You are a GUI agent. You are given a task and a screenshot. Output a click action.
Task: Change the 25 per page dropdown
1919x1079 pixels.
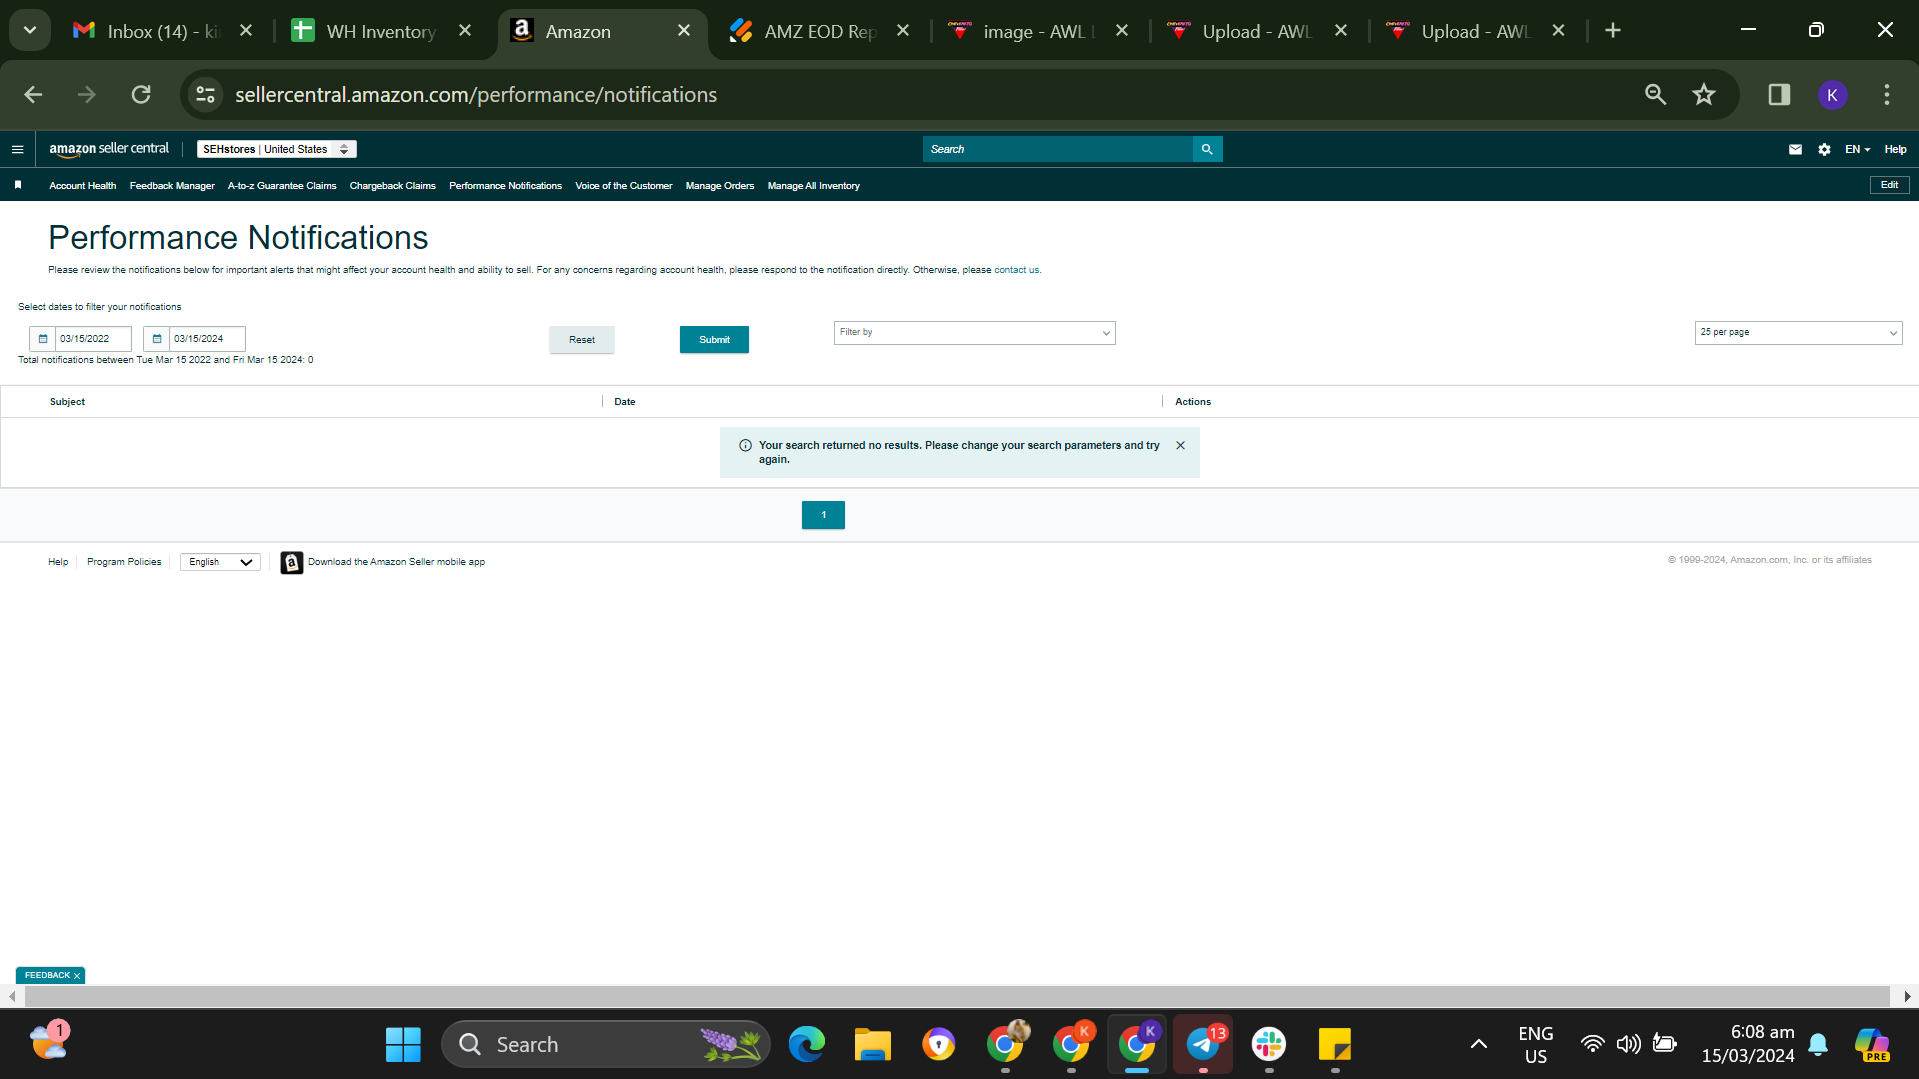[1798, 333]
